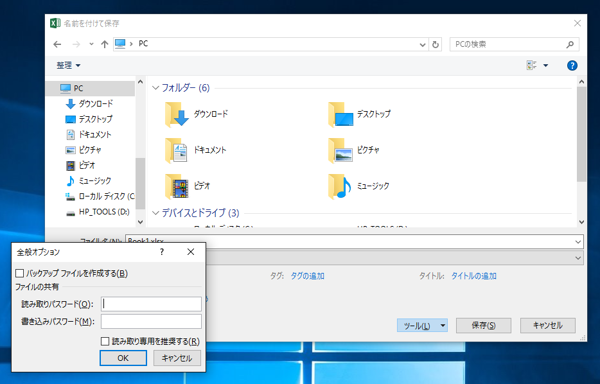Open recent locations dropdown arrow
Screen dimensions: 600x384
91,44
